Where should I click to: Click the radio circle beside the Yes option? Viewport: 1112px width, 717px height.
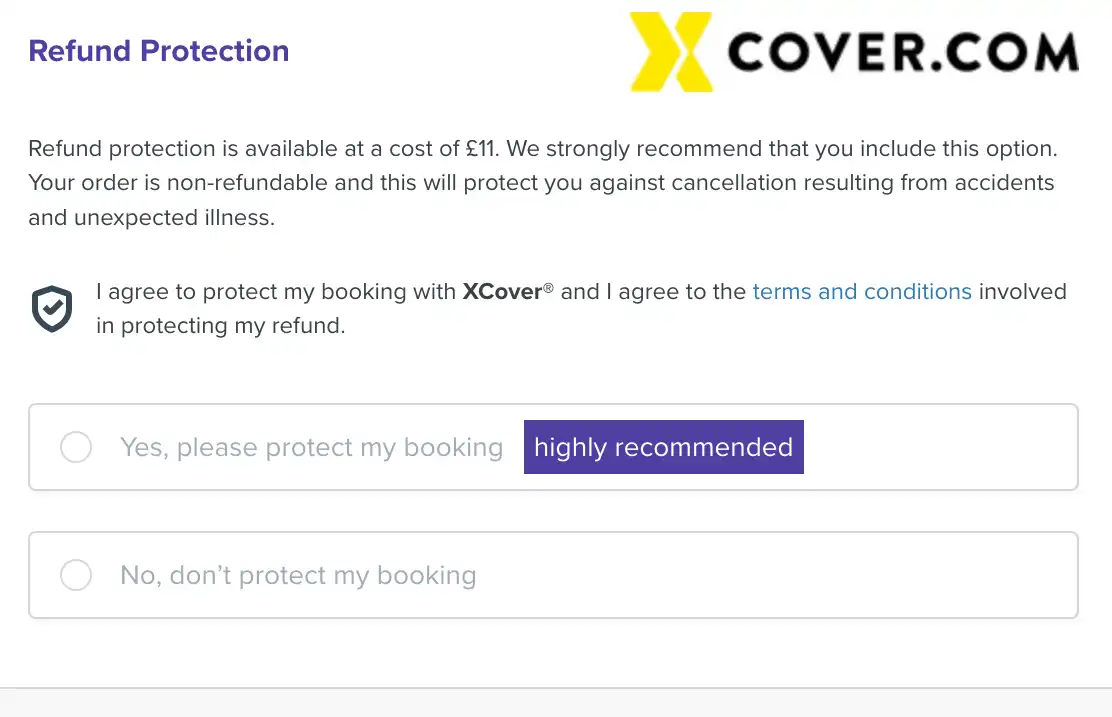pos(76,447)
